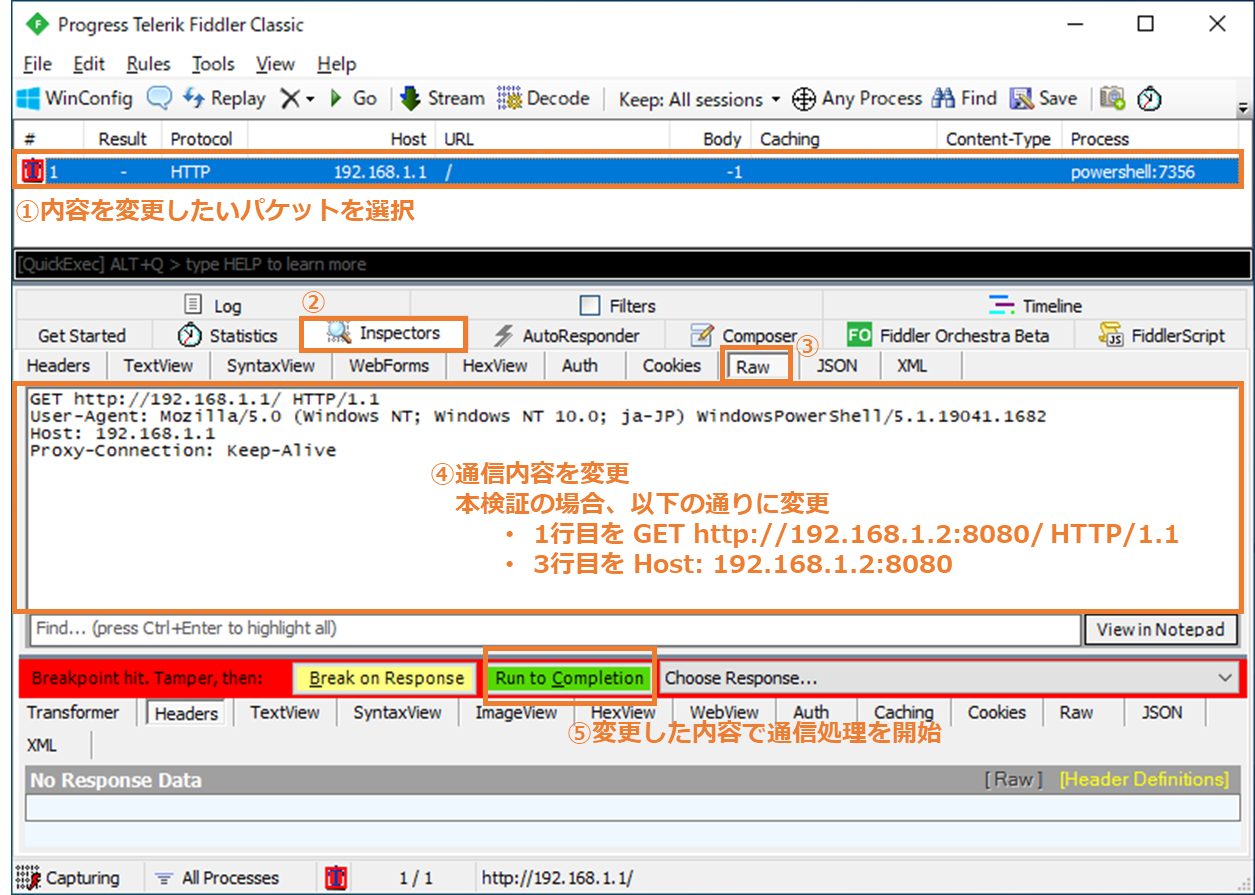
Task: Open the Rules menu
Action: [x=148, y=64]
